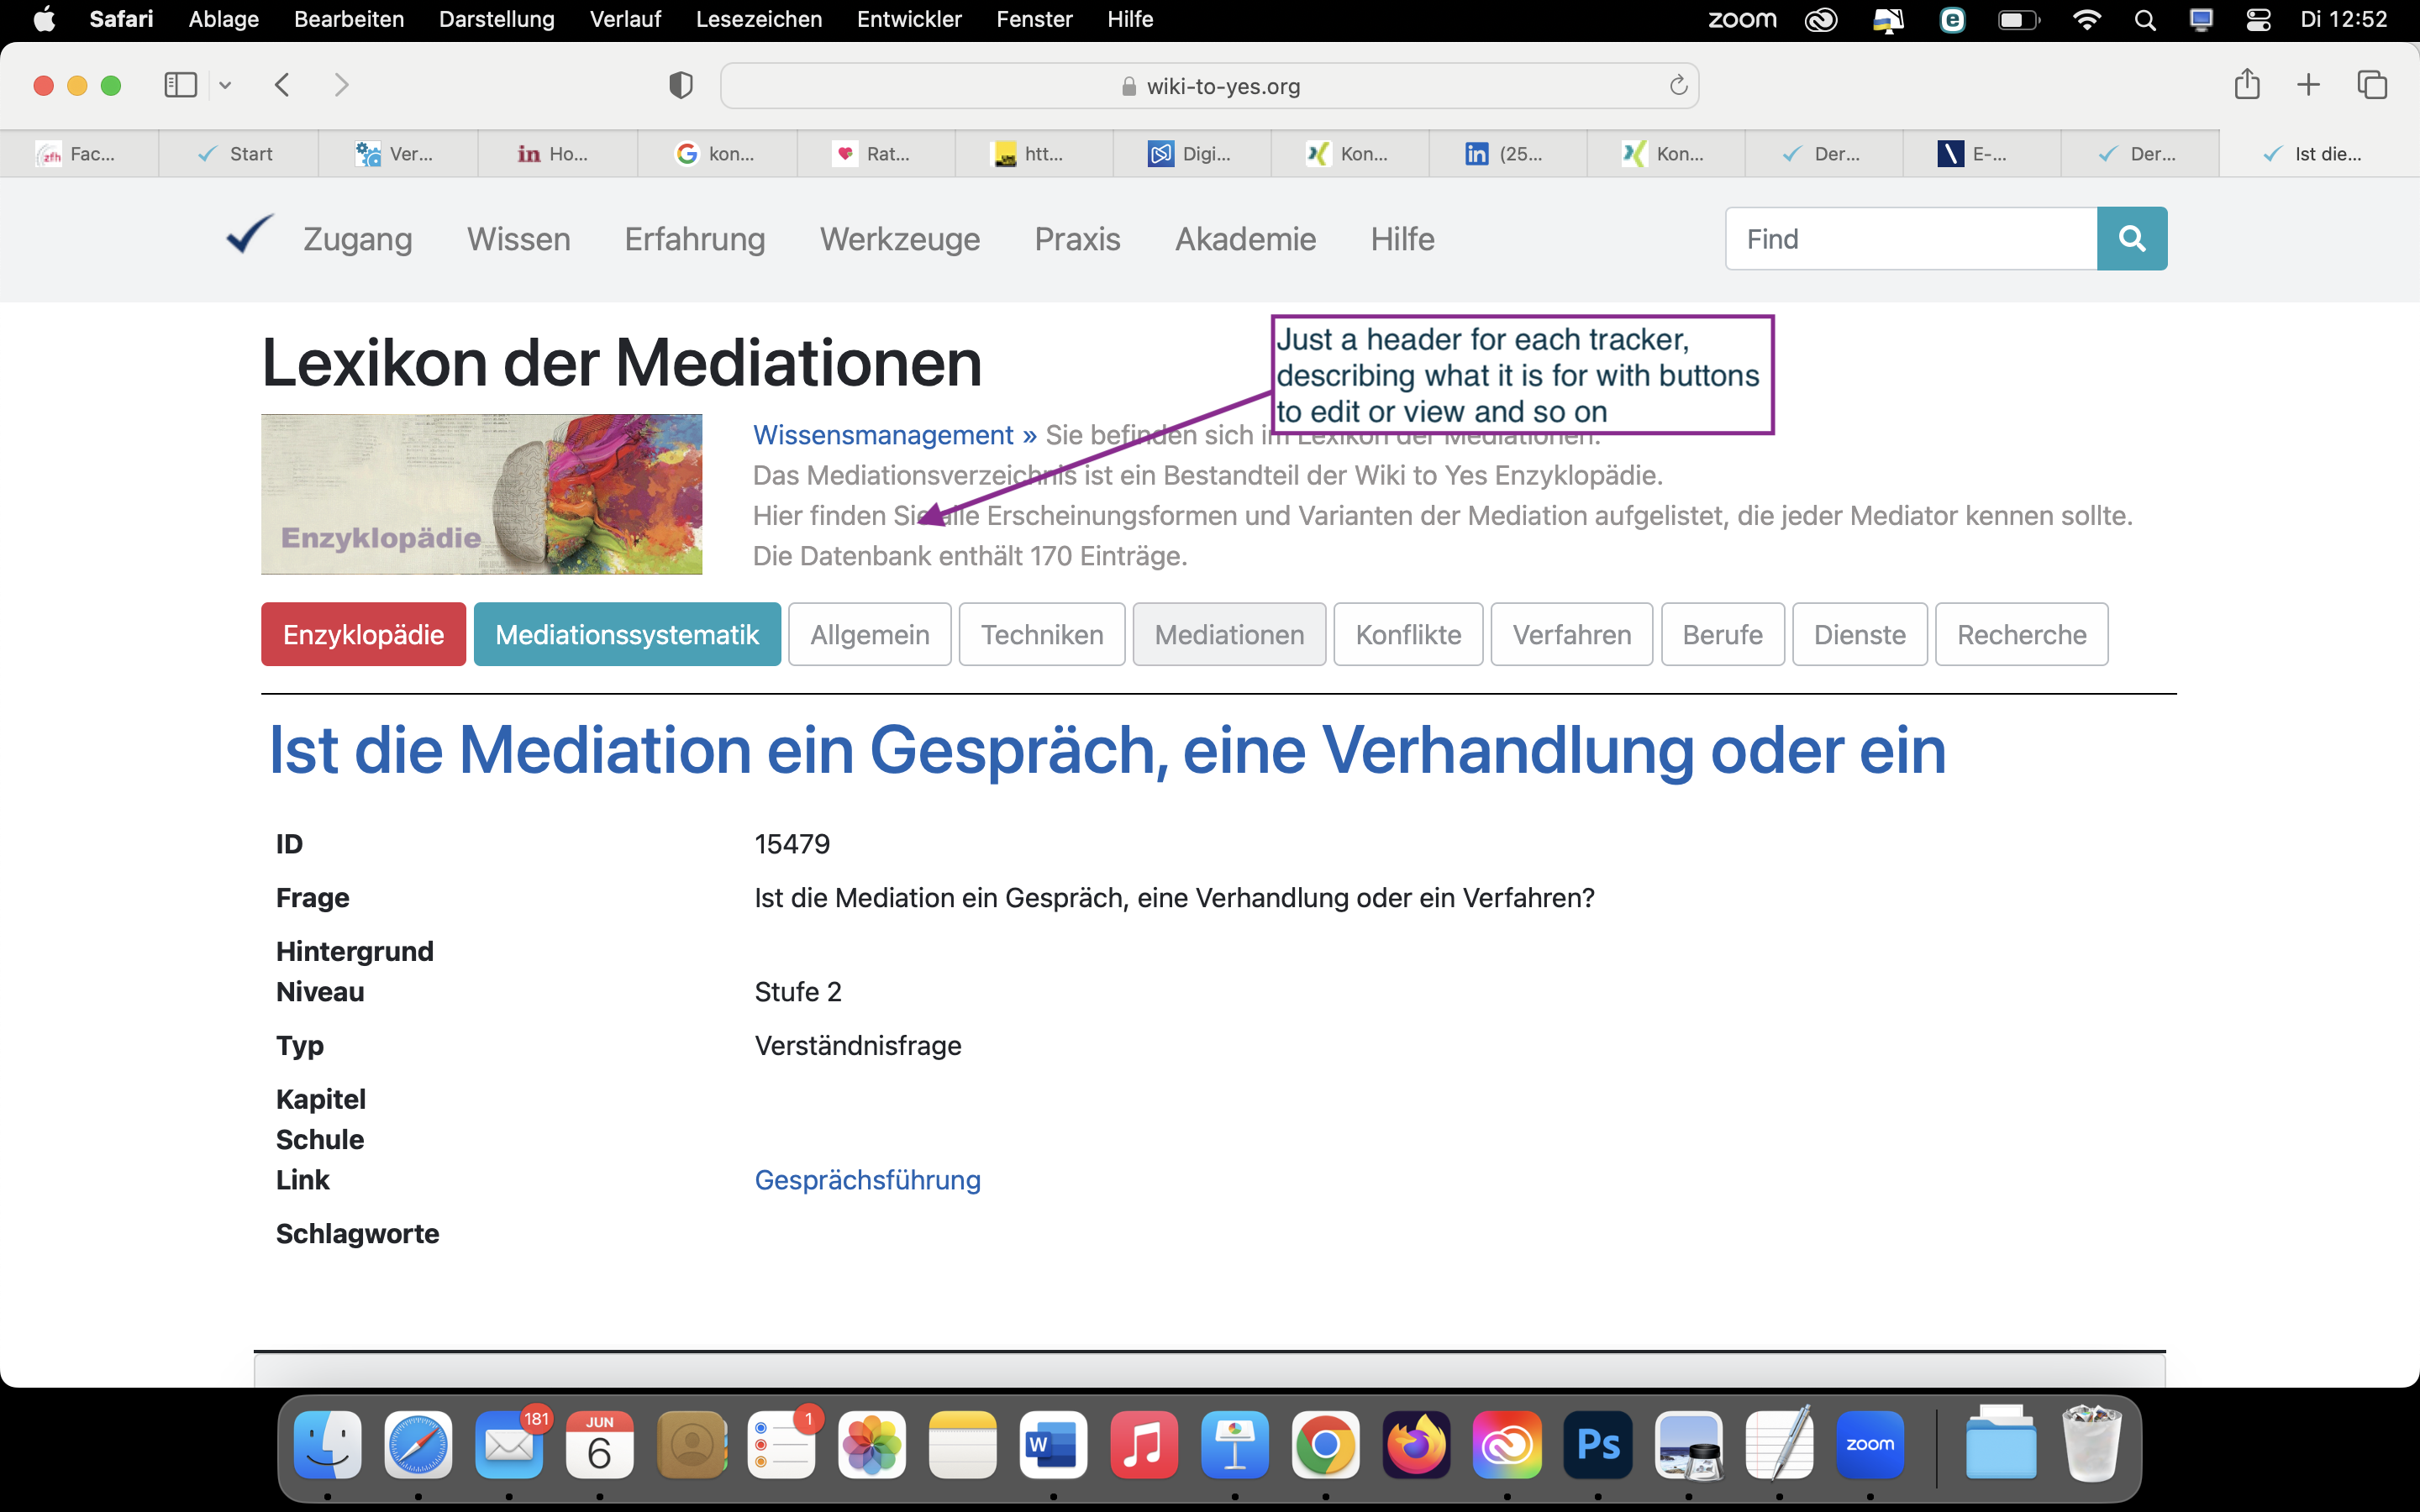Follow the Gesprächsführung link
Viewport: 2420px width, 1512px height.
tap(867, 1180)
